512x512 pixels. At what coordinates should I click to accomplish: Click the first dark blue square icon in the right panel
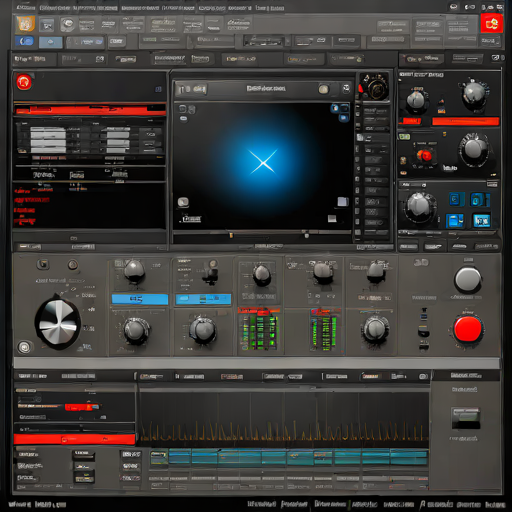[x=456, y=199]
